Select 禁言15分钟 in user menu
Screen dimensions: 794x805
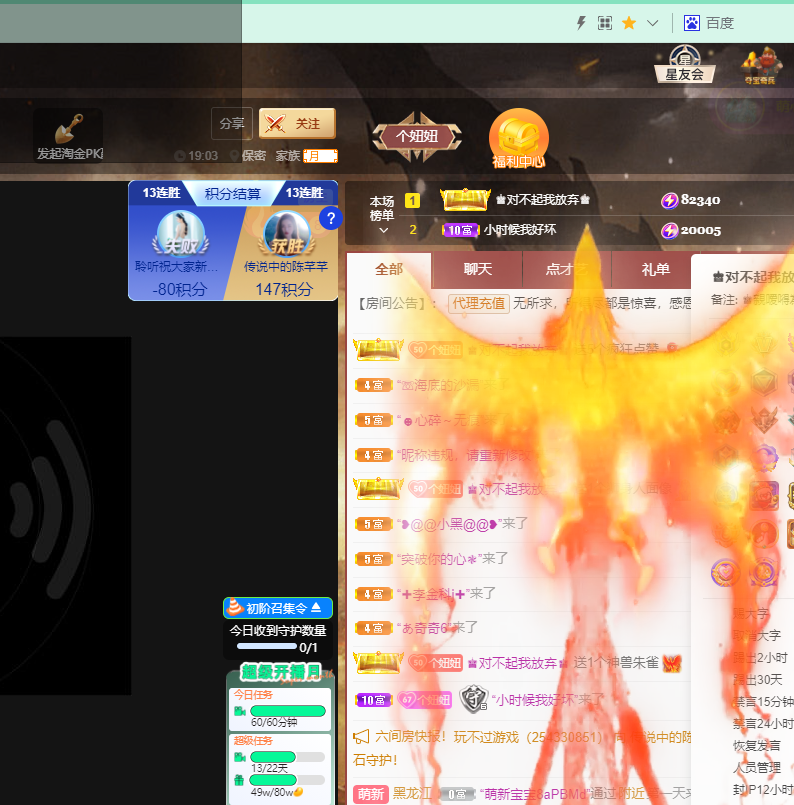[763, 702]
